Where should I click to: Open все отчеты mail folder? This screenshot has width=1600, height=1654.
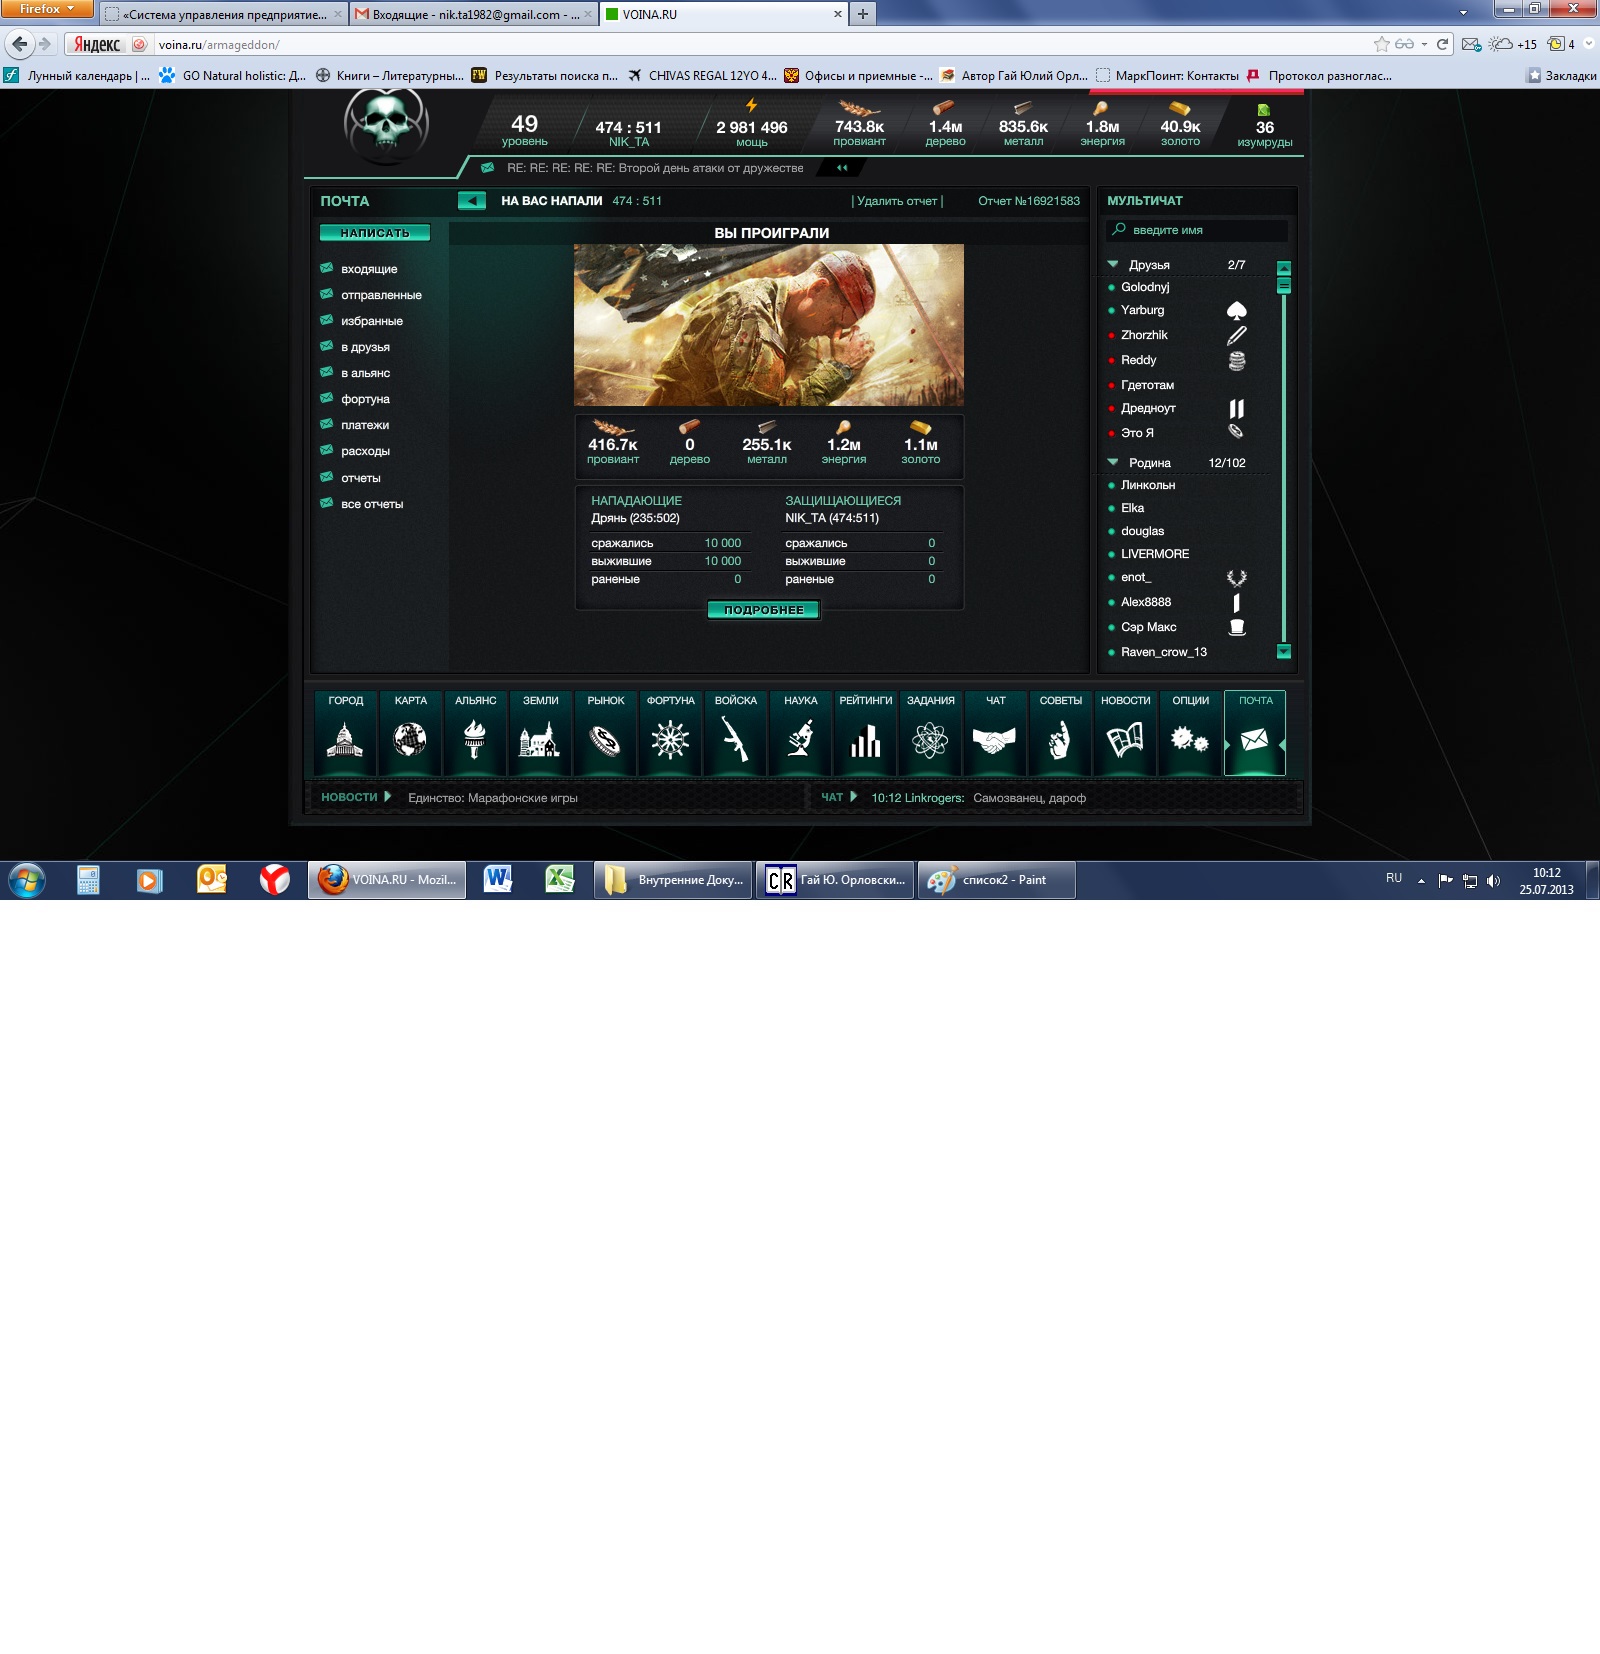pos(372,504)
